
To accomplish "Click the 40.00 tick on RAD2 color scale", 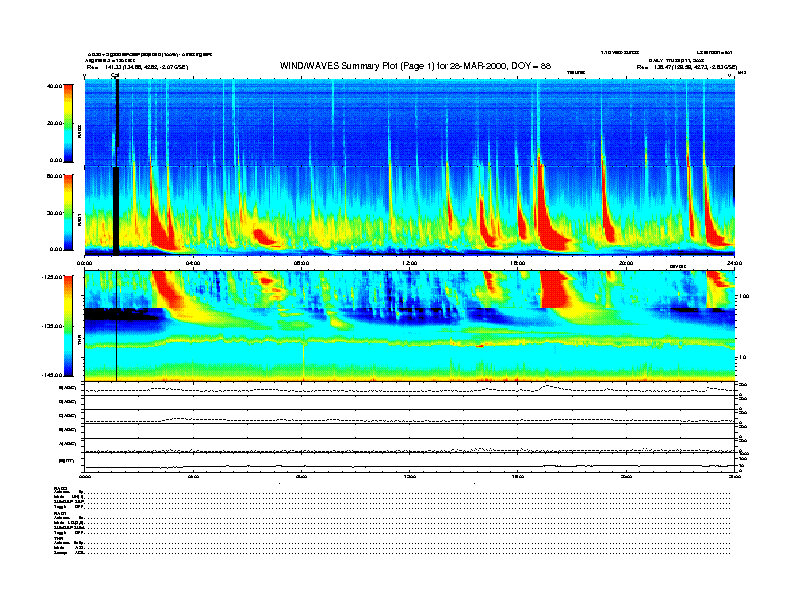I will [55, 86].
